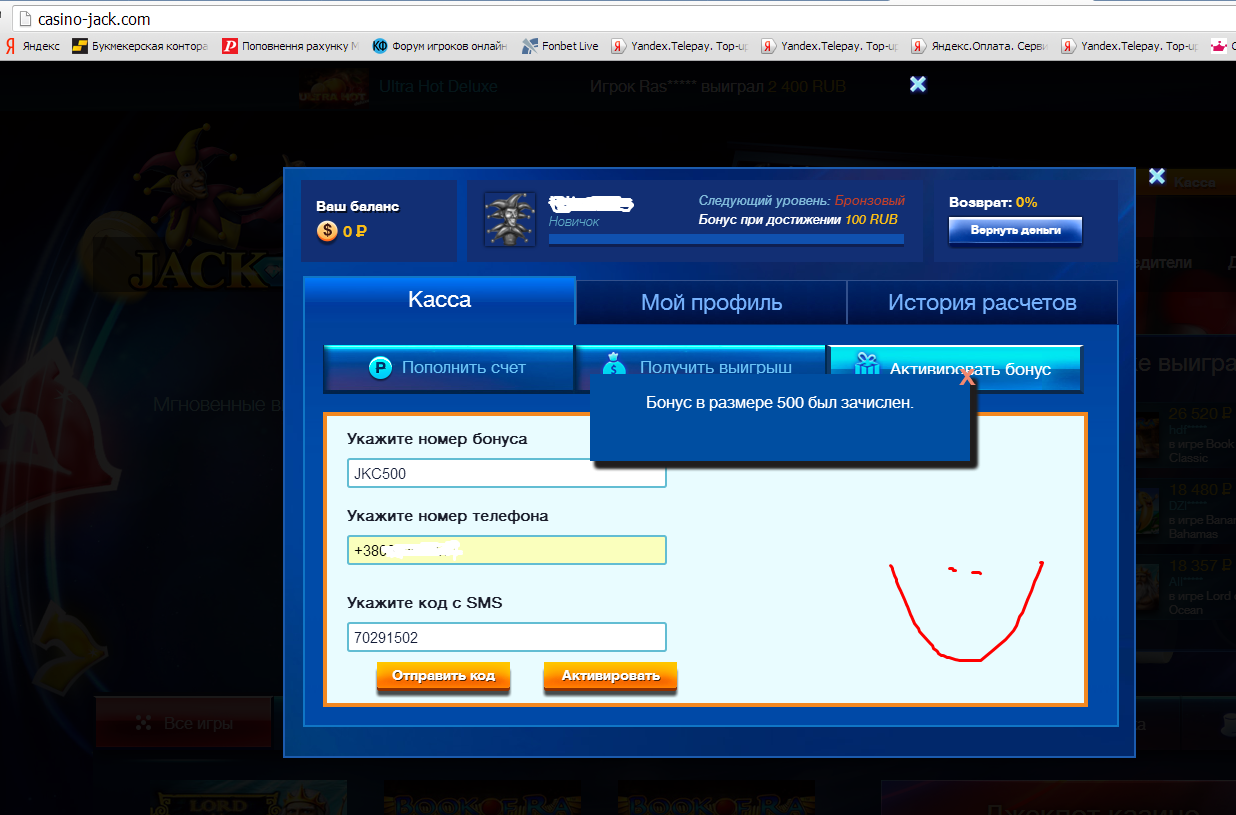Viewport: 1236px width, 815px height.
Task: Click the ruble icon on Пополнить счет
Action: (380, 368)
